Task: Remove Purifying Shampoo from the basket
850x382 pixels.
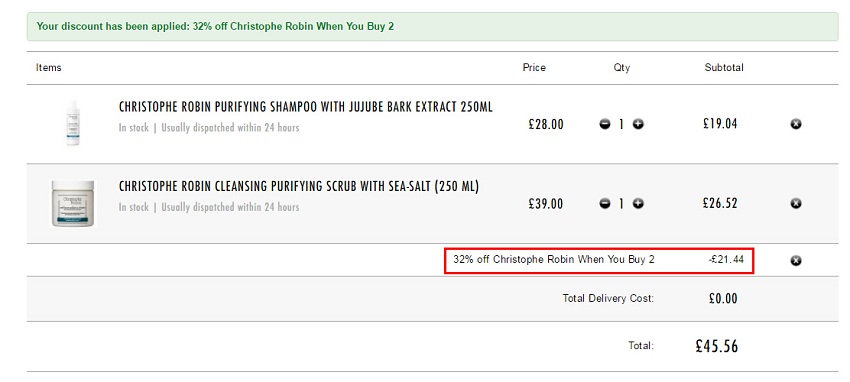Action: click(795, 124)
